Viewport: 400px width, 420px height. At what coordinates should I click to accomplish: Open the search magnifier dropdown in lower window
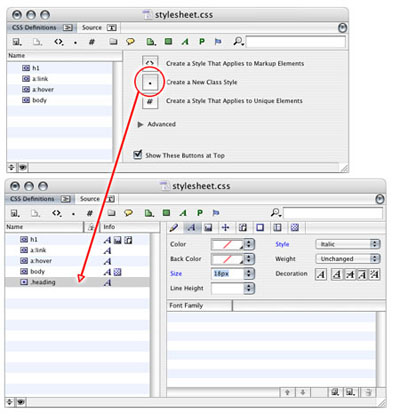click(x=276, y=213)
